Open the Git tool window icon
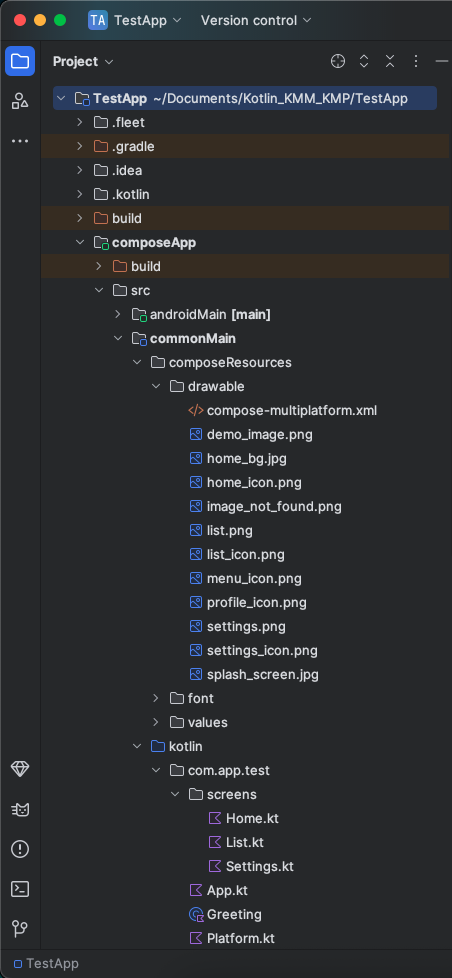This screenshot has width=452, height=978. coord(20,929)
